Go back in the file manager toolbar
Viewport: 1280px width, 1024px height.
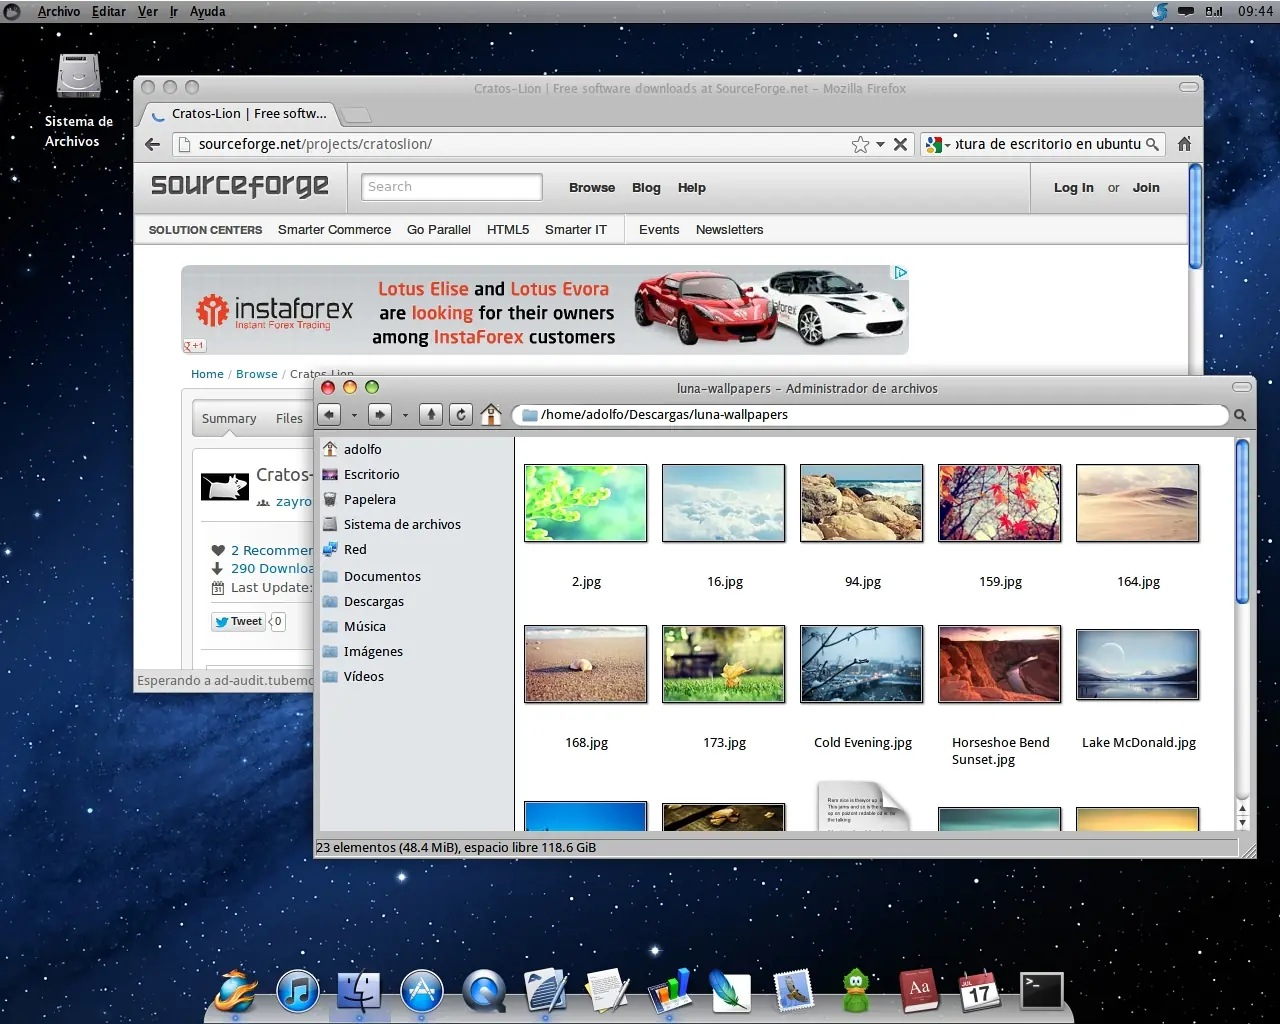[x=329, y=414]
